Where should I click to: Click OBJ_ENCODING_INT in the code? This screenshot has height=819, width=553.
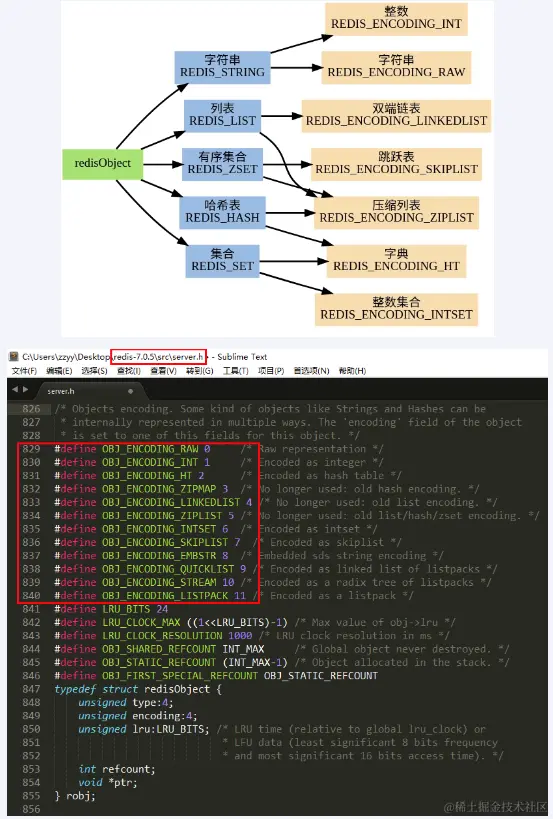pyautogui.click(x=150, y=462)
